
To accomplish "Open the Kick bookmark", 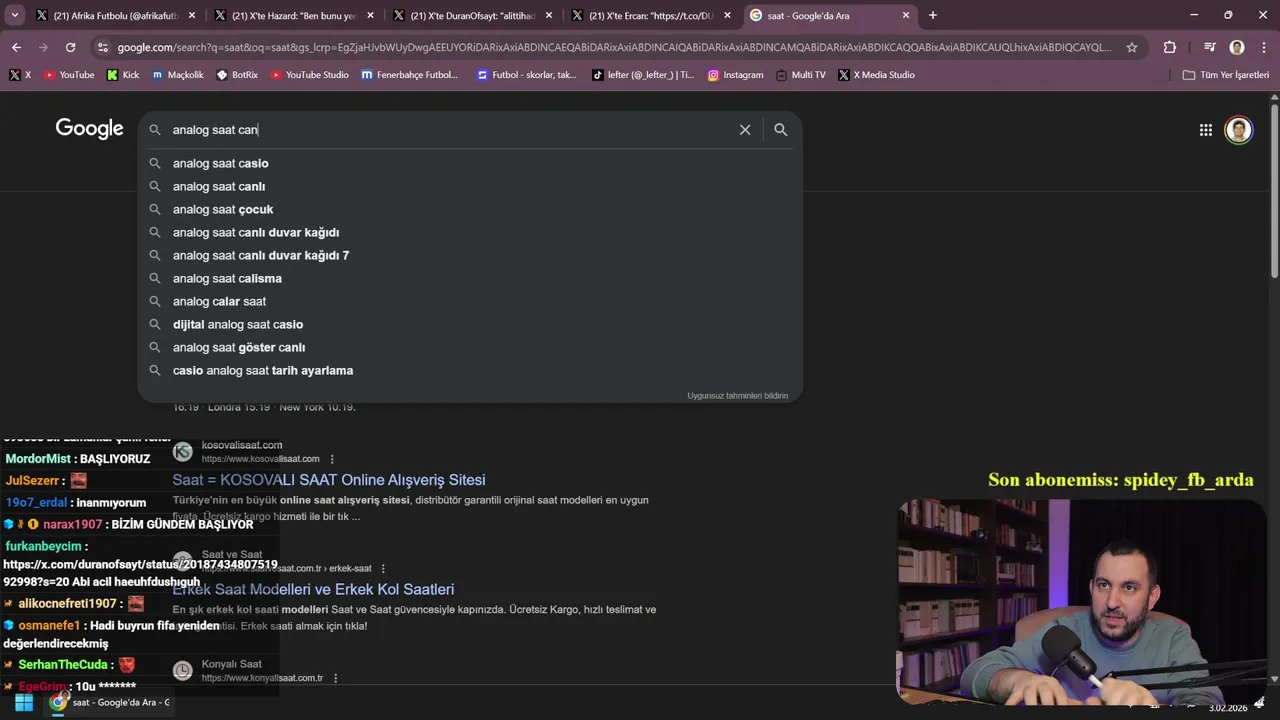I will (123, 75).
